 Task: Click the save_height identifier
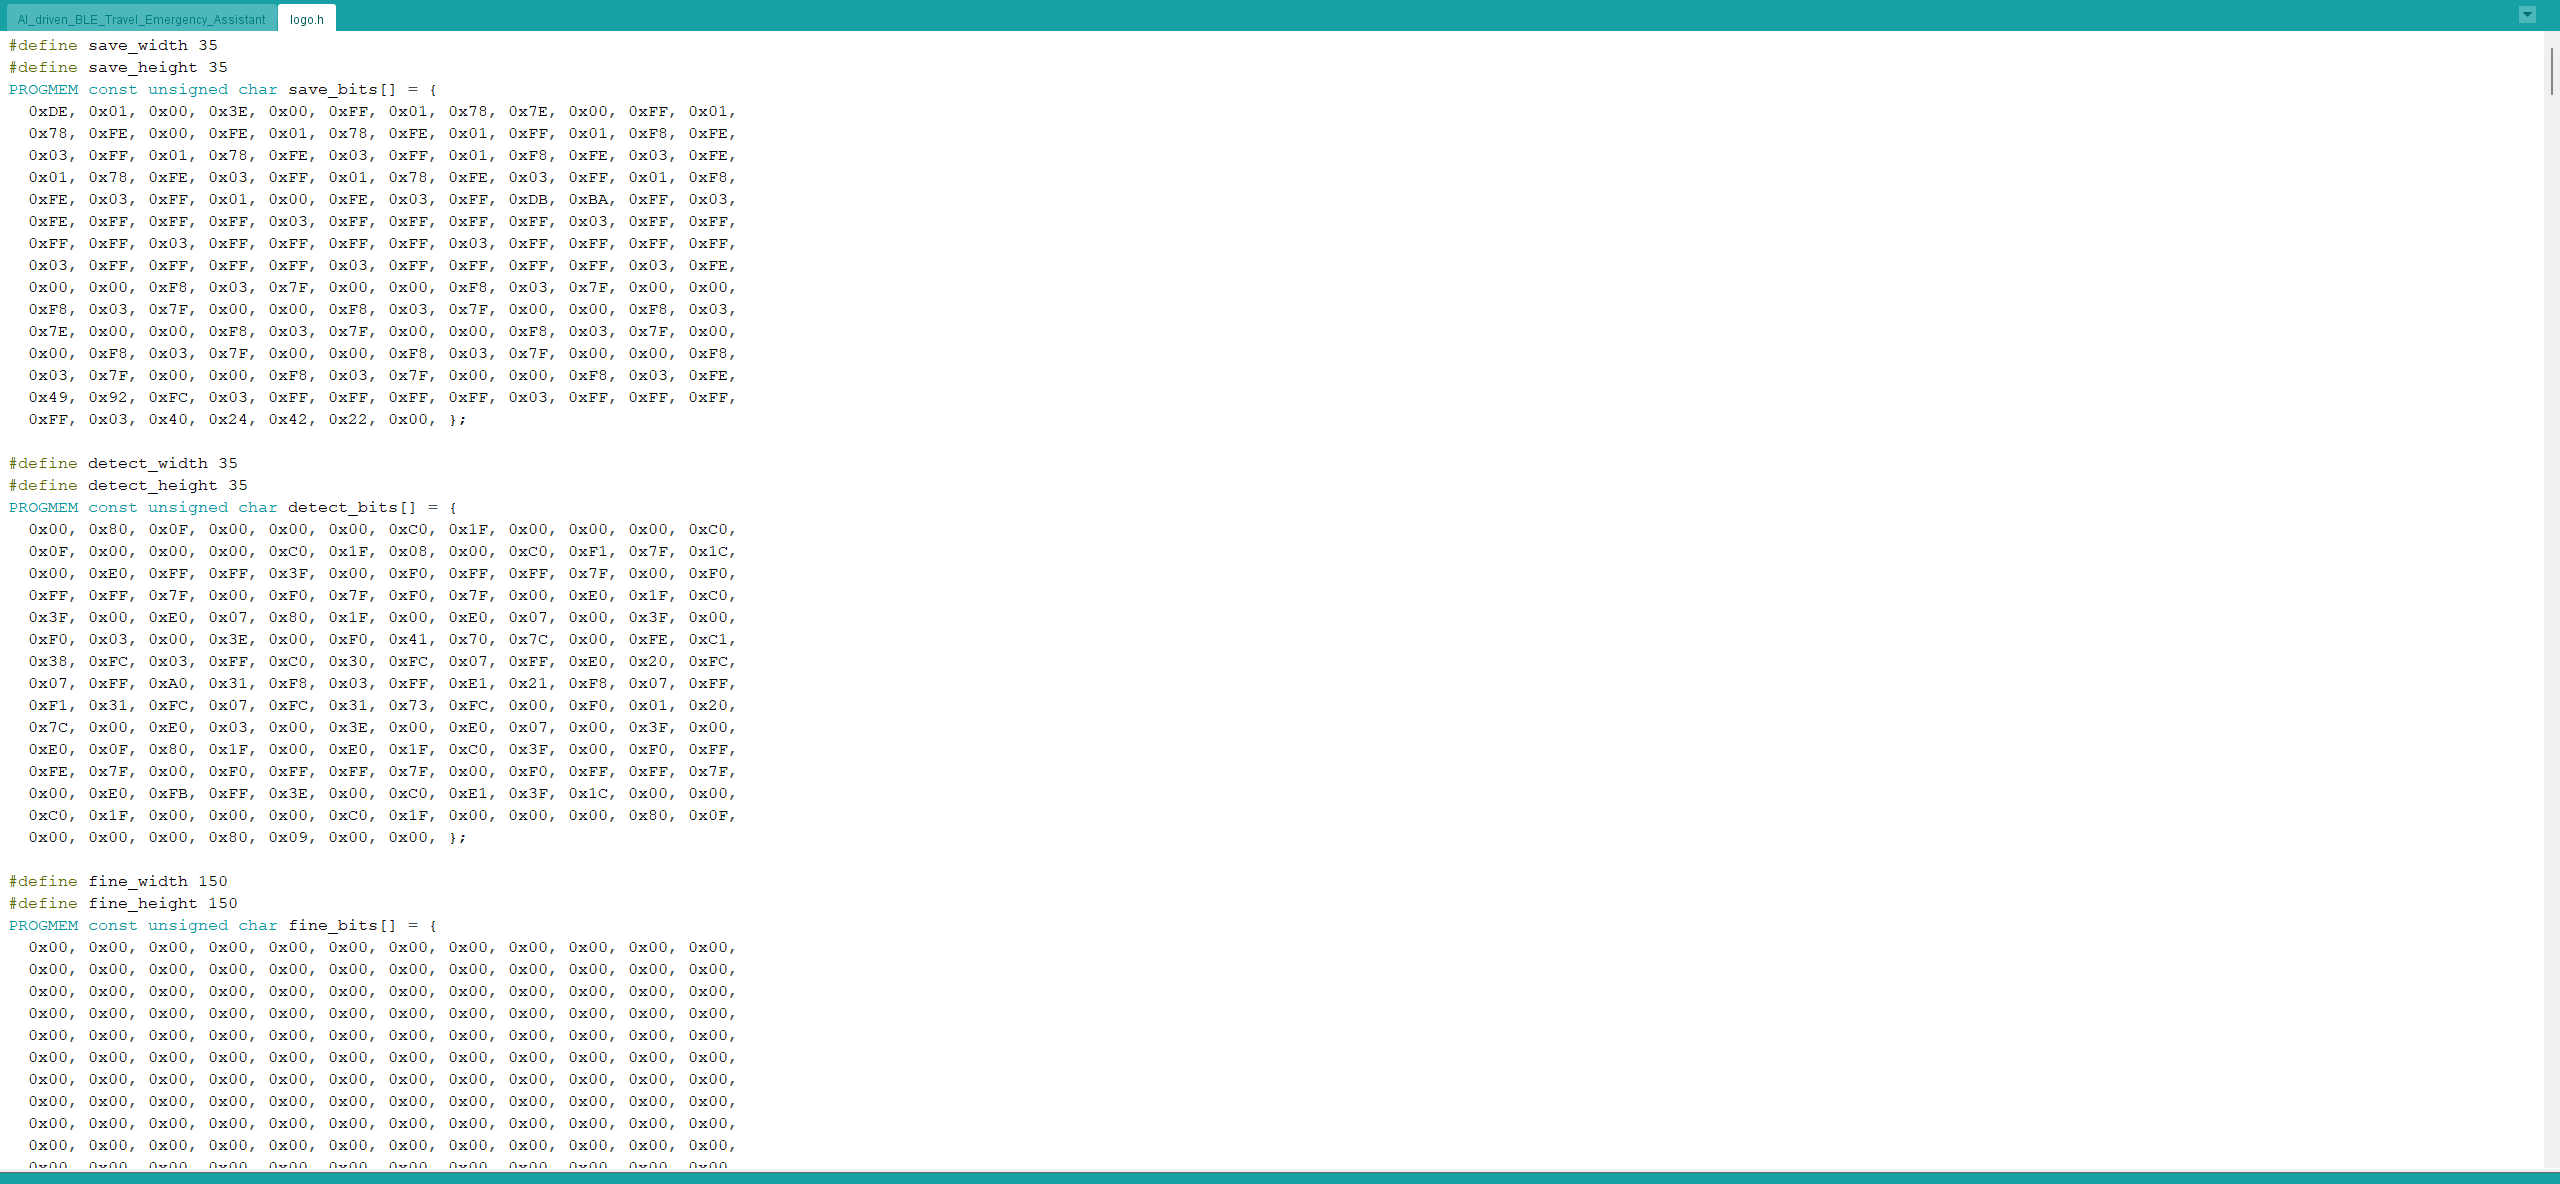[142, 67]
